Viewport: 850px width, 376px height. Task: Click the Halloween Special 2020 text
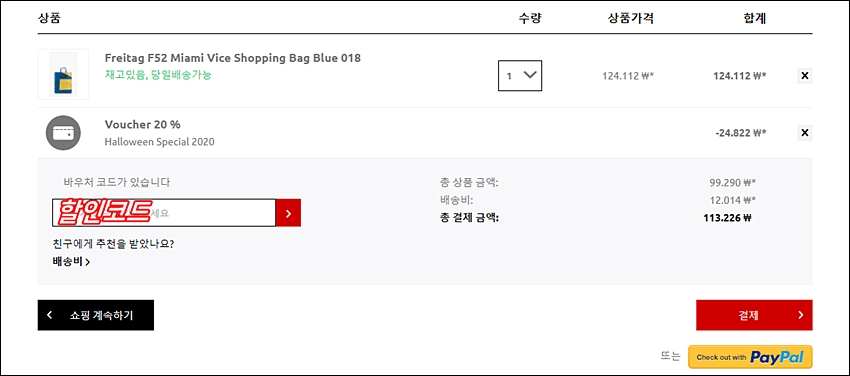(159, 142)
